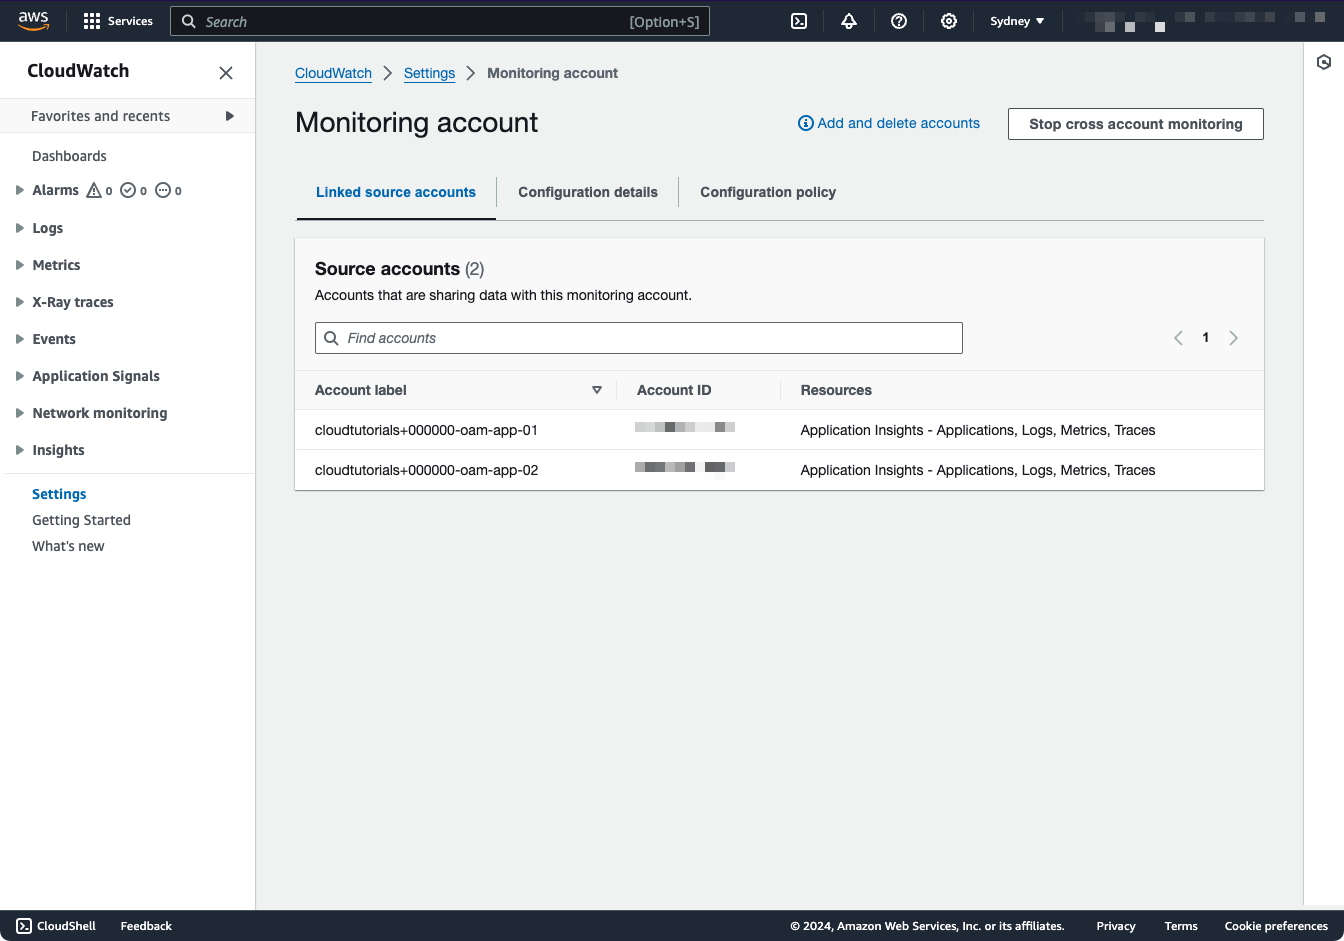
Task: Click the Resources column header
Action: (x=836, y=390)
